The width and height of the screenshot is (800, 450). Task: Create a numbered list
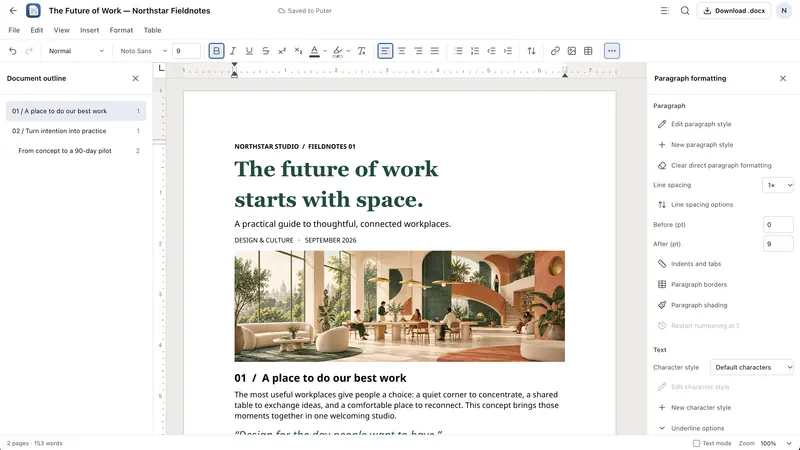474,51
